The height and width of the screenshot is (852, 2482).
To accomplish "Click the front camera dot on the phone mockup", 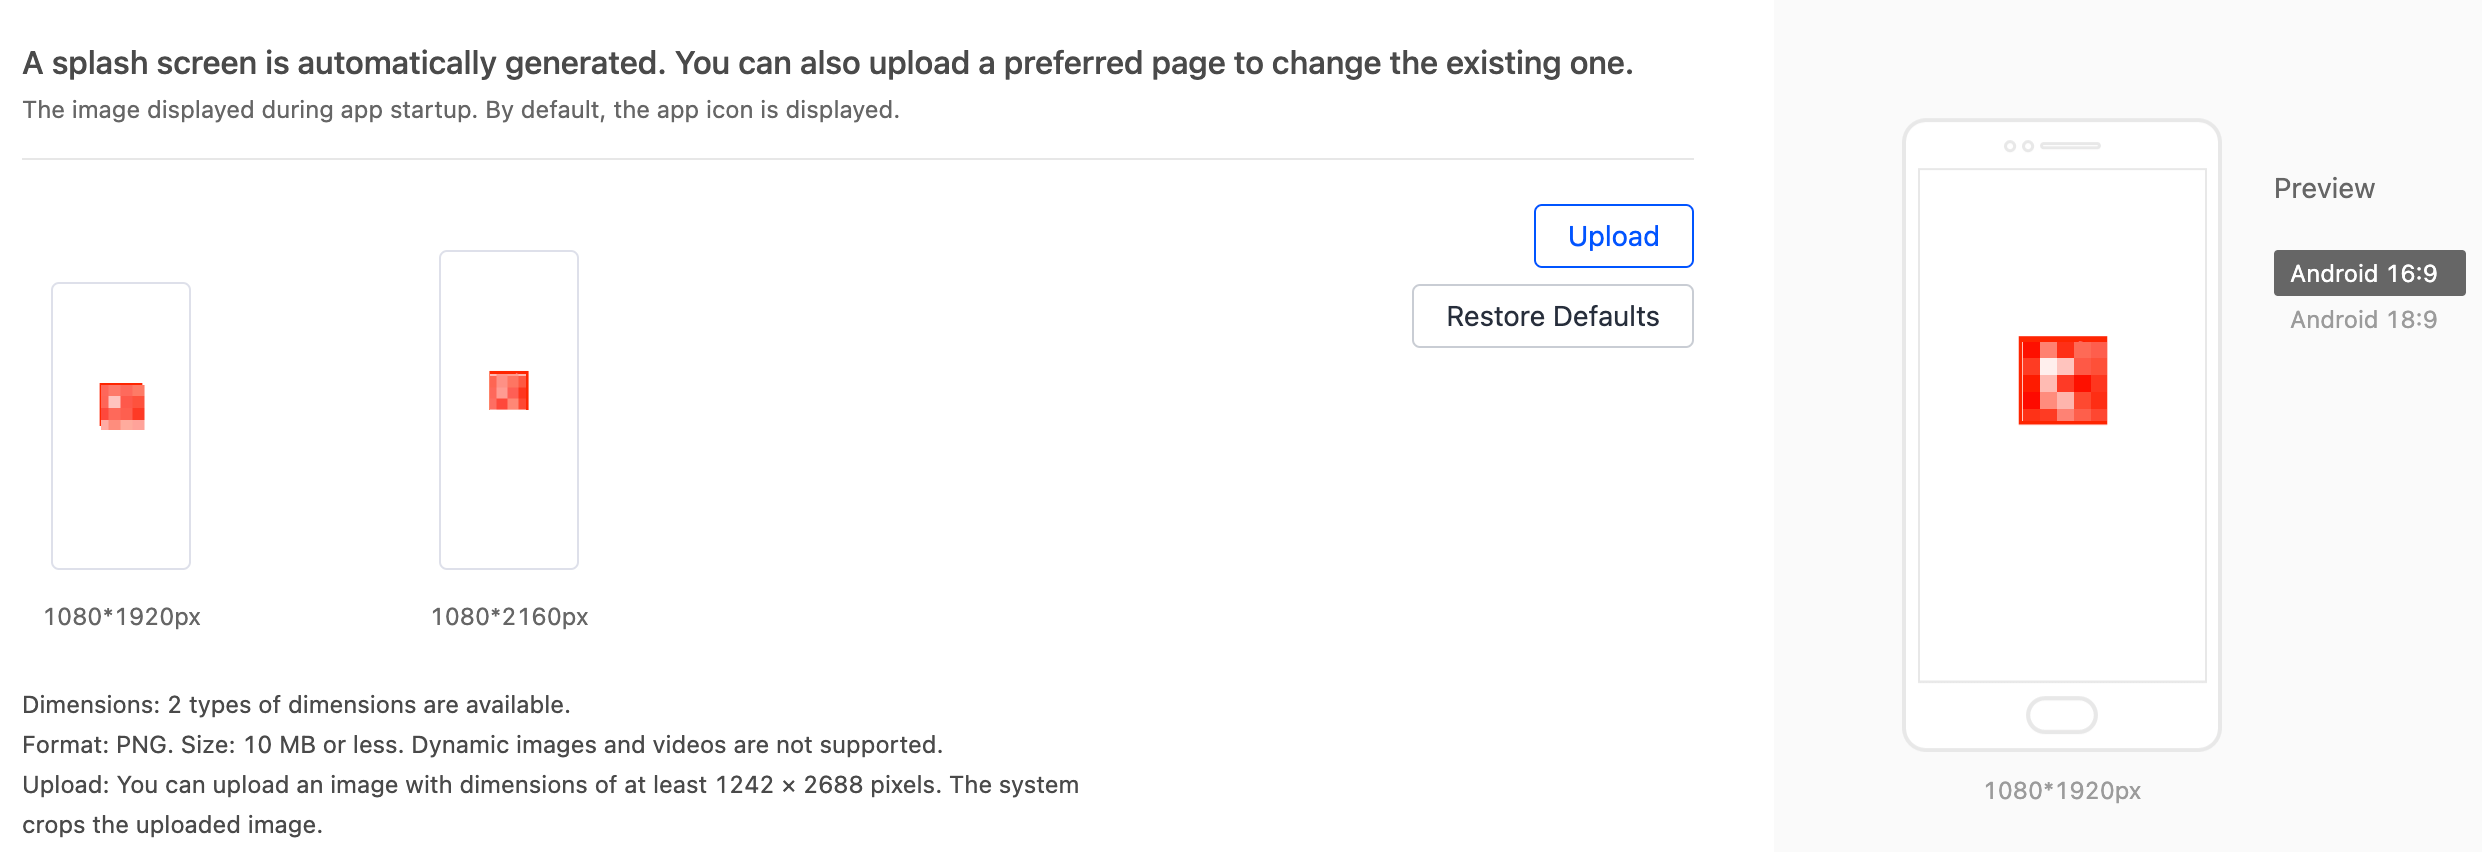I will tap(2010, 146).
